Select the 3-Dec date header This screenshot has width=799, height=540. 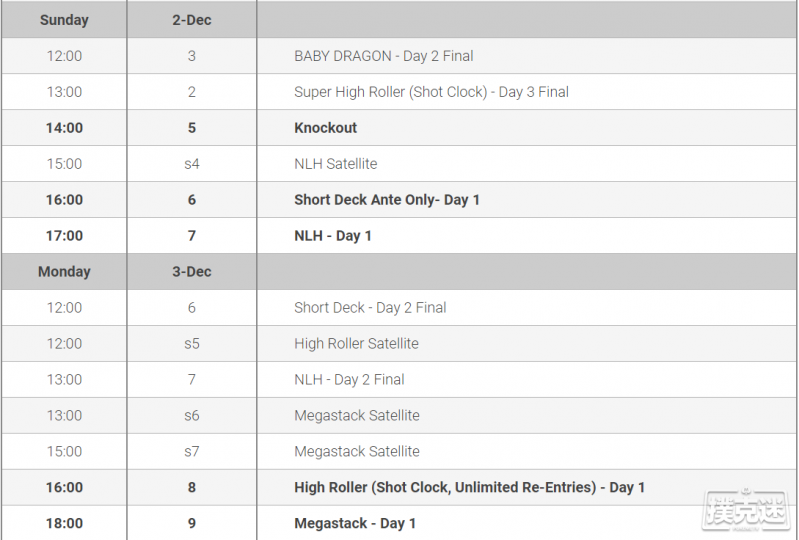coord(192,272)
